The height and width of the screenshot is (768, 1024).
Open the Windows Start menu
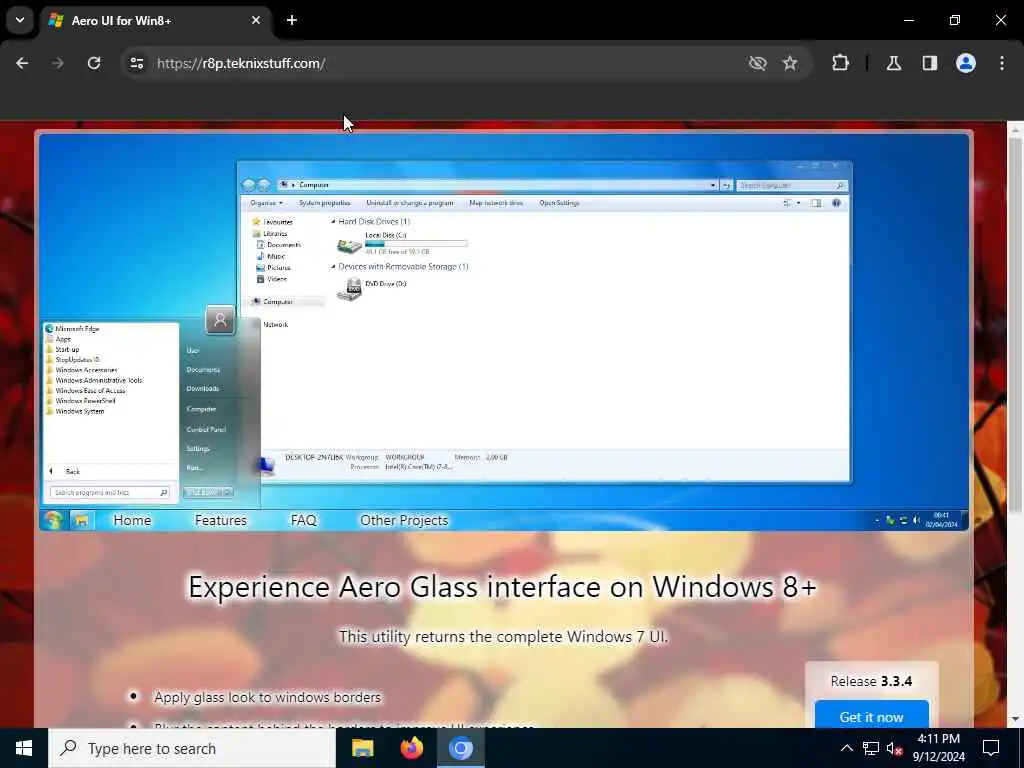click(24, 748)
